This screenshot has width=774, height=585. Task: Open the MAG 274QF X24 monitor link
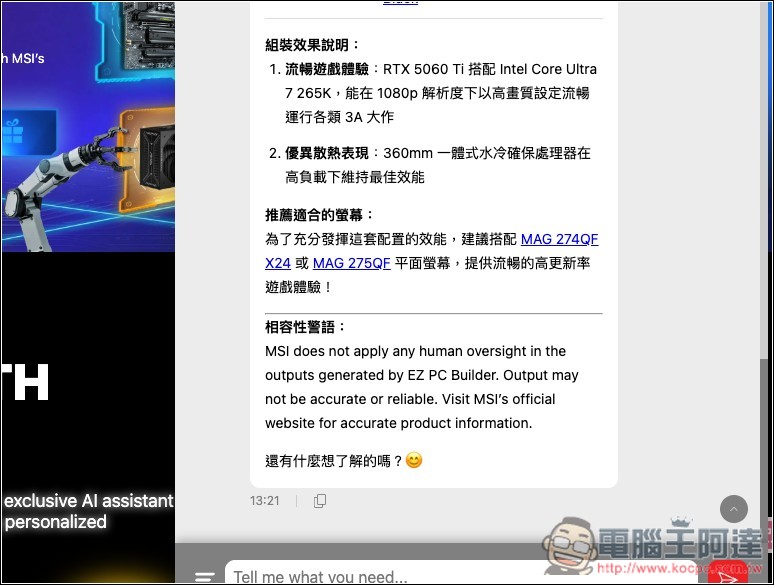[x=559, y=239]
